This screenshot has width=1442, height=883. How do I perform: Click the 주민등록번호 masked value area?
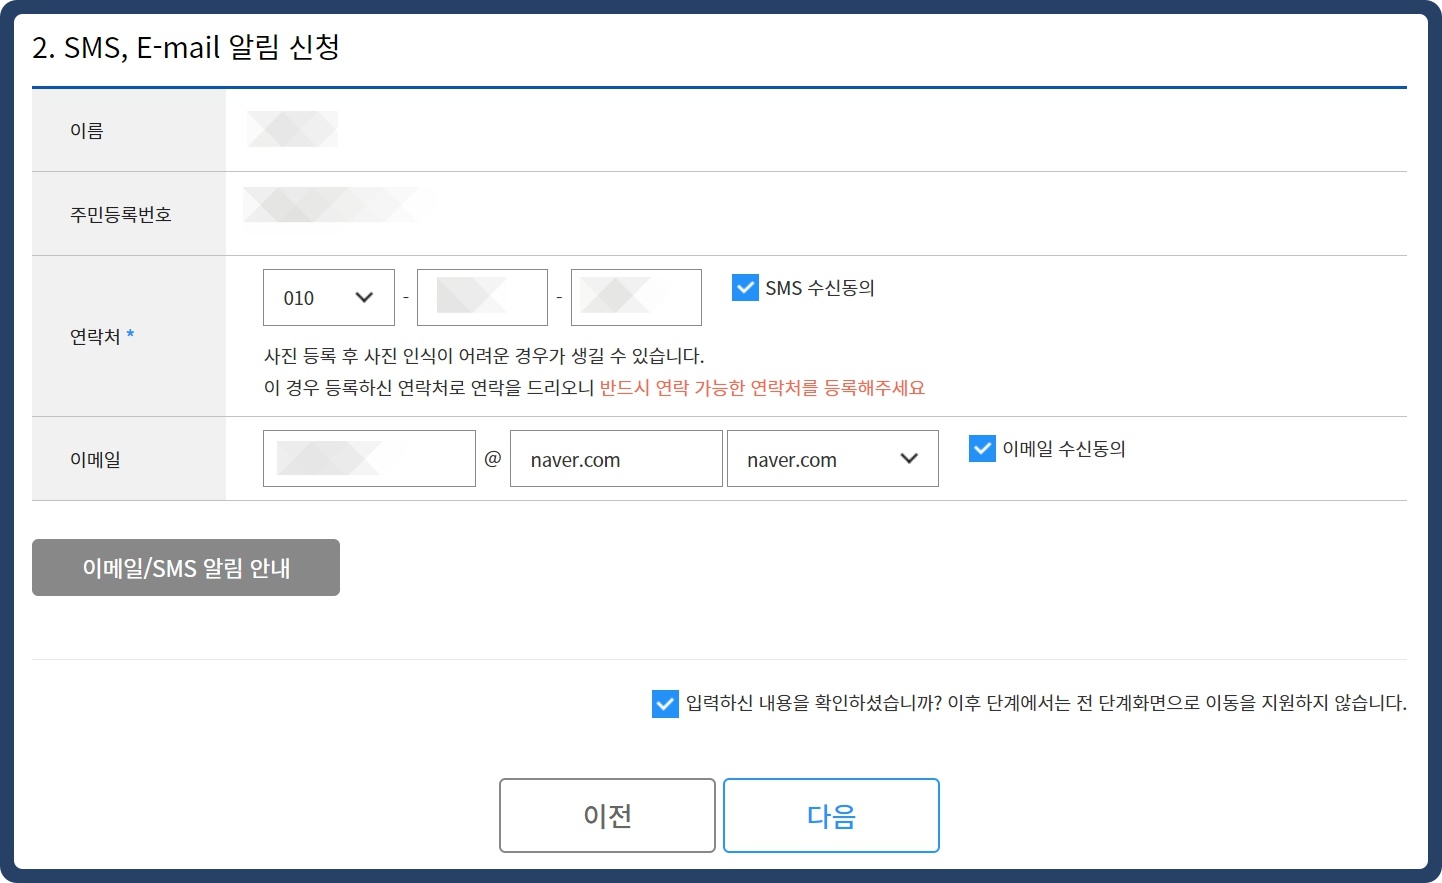[x=340, y=204]
